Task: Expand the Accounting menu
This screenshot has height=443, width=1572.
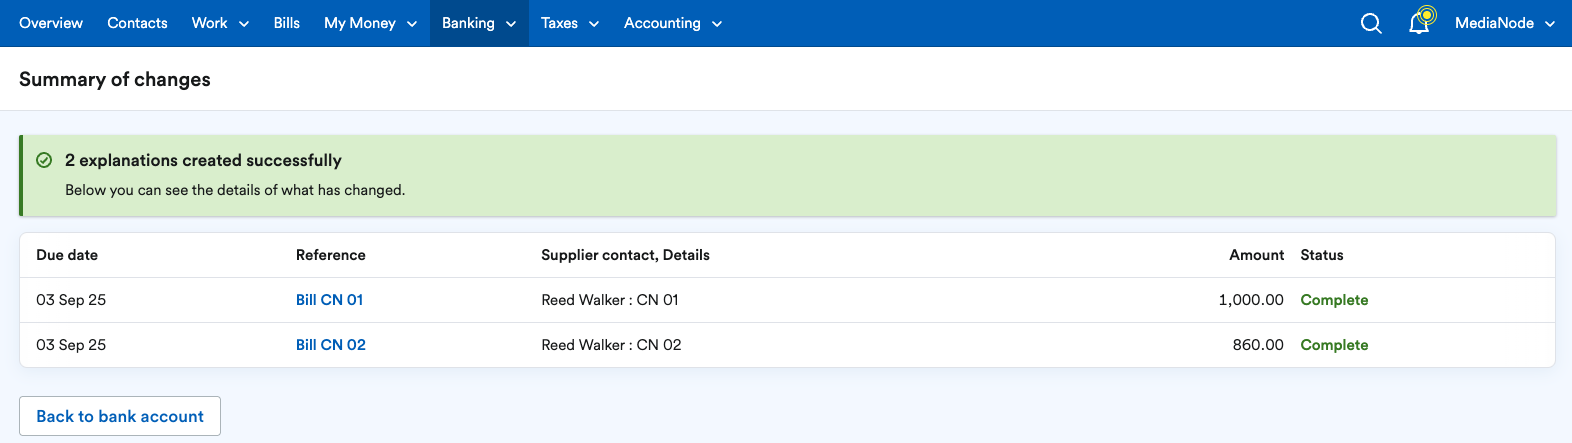Action: (x=673, y=23)
